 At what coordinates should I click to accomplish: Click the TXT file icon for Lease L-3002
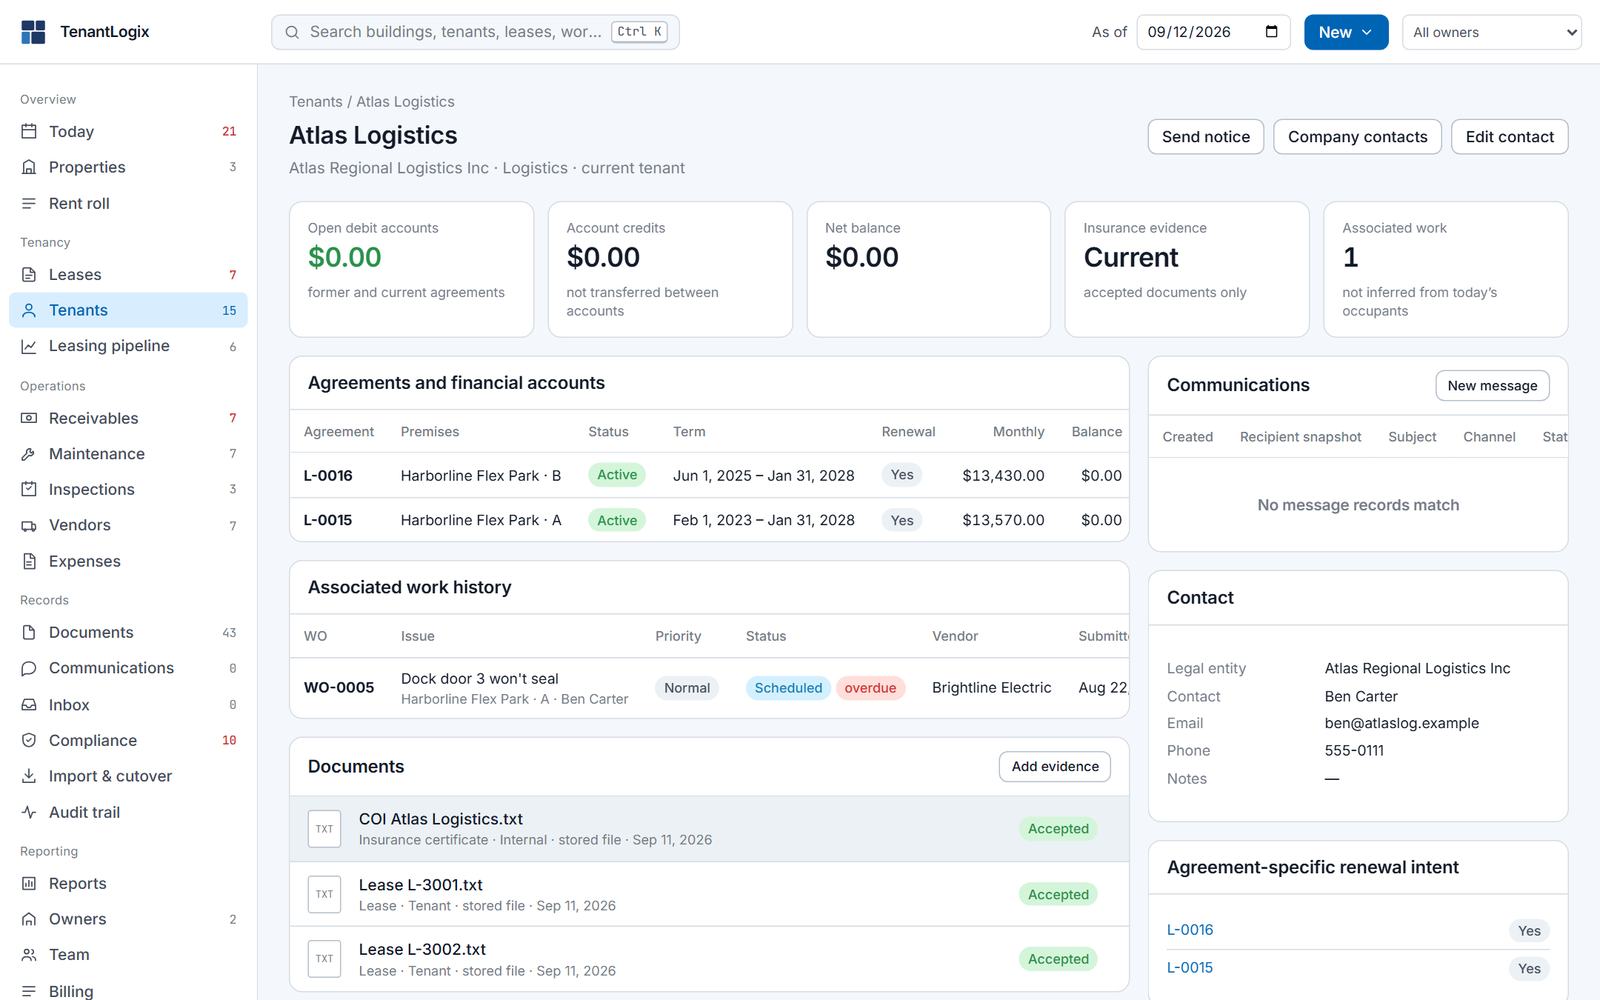pyautogui.click(x=324, y=959)
